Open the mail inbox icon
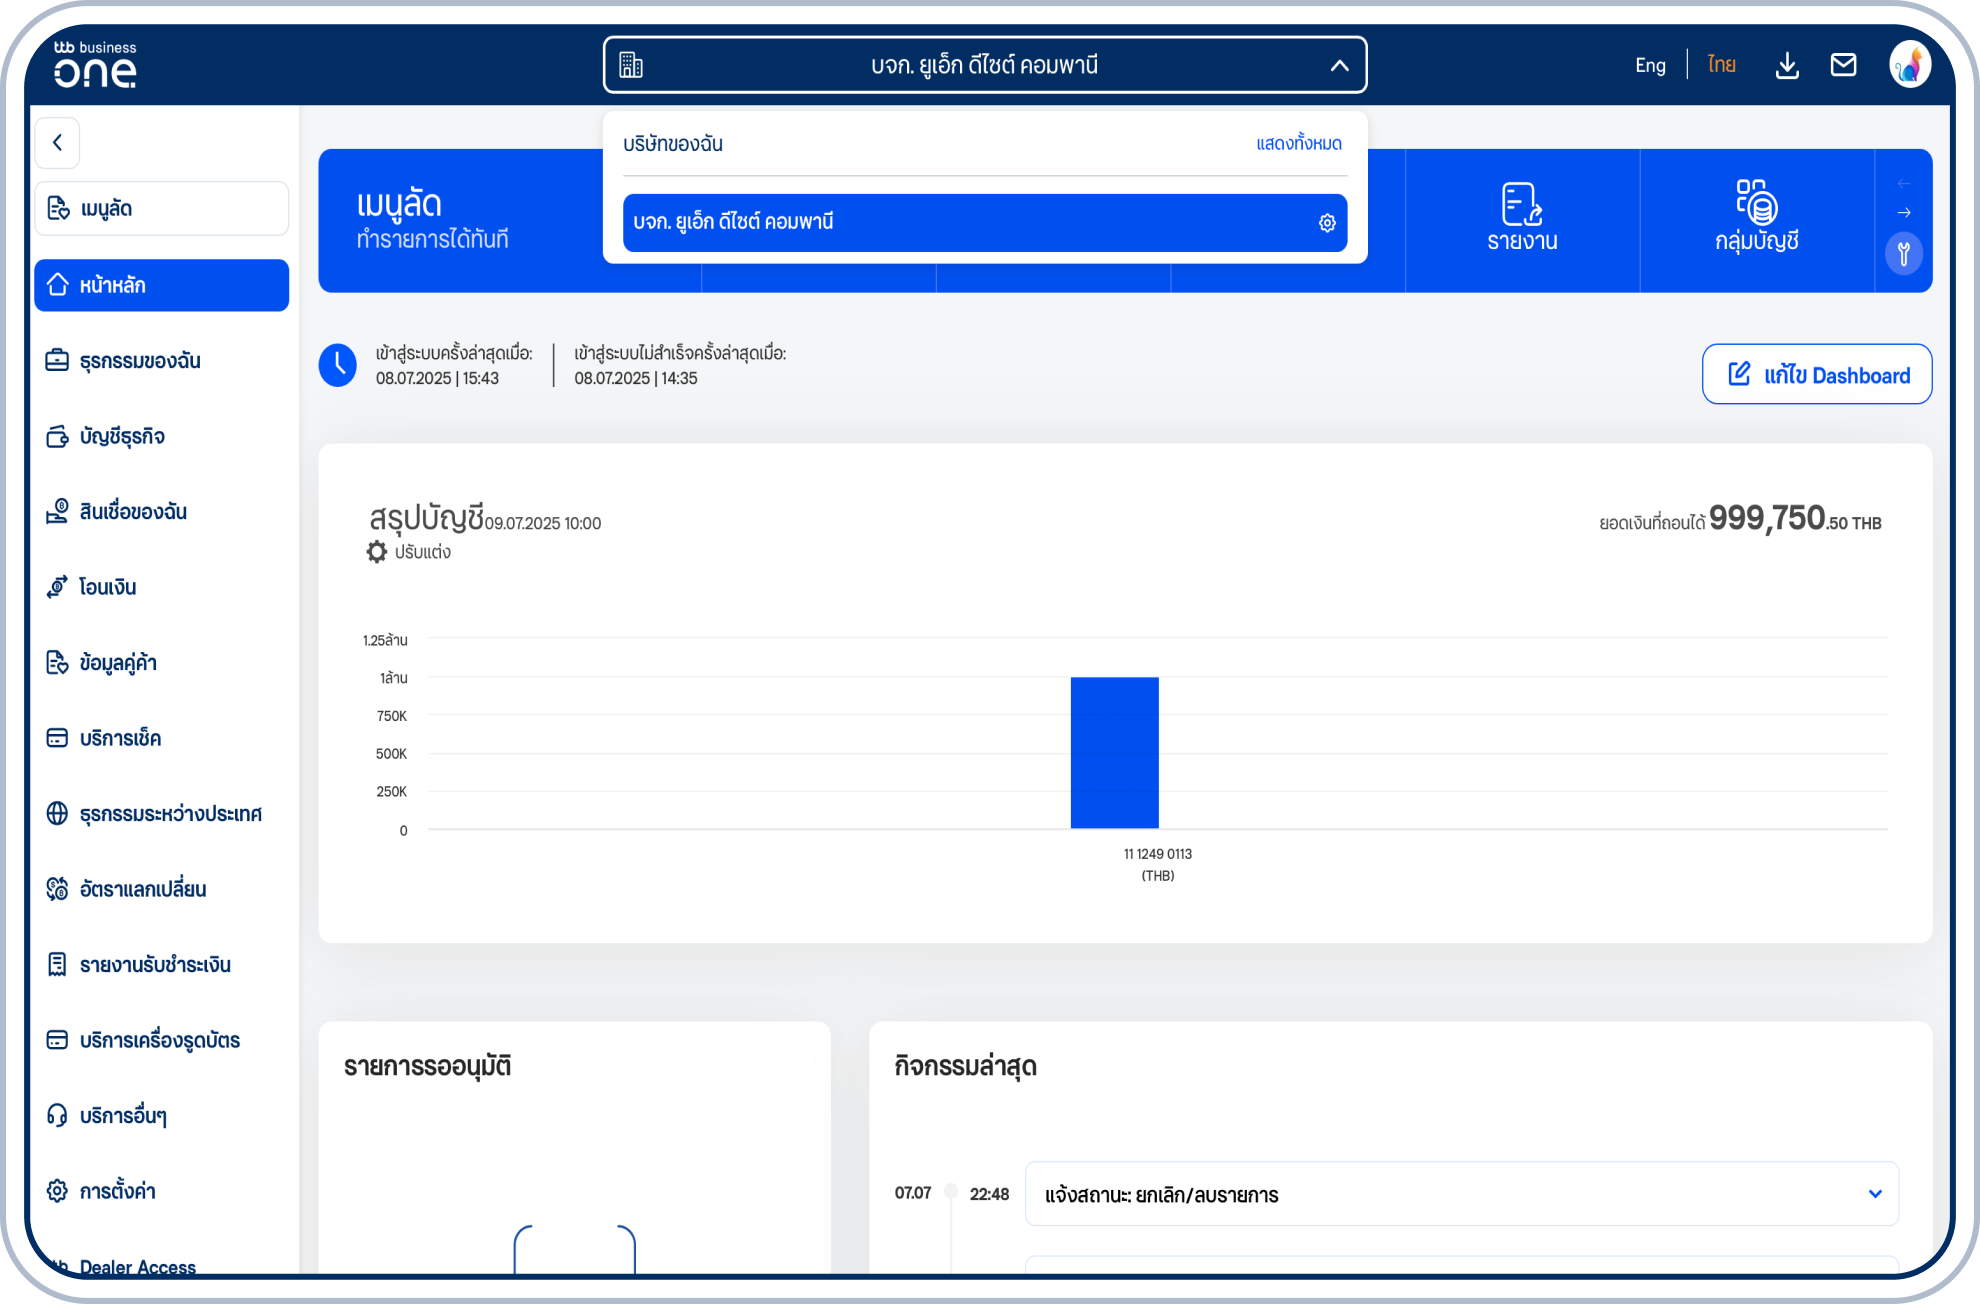The width and height of the screenshot is (1980, 1304). (1843, 66)
